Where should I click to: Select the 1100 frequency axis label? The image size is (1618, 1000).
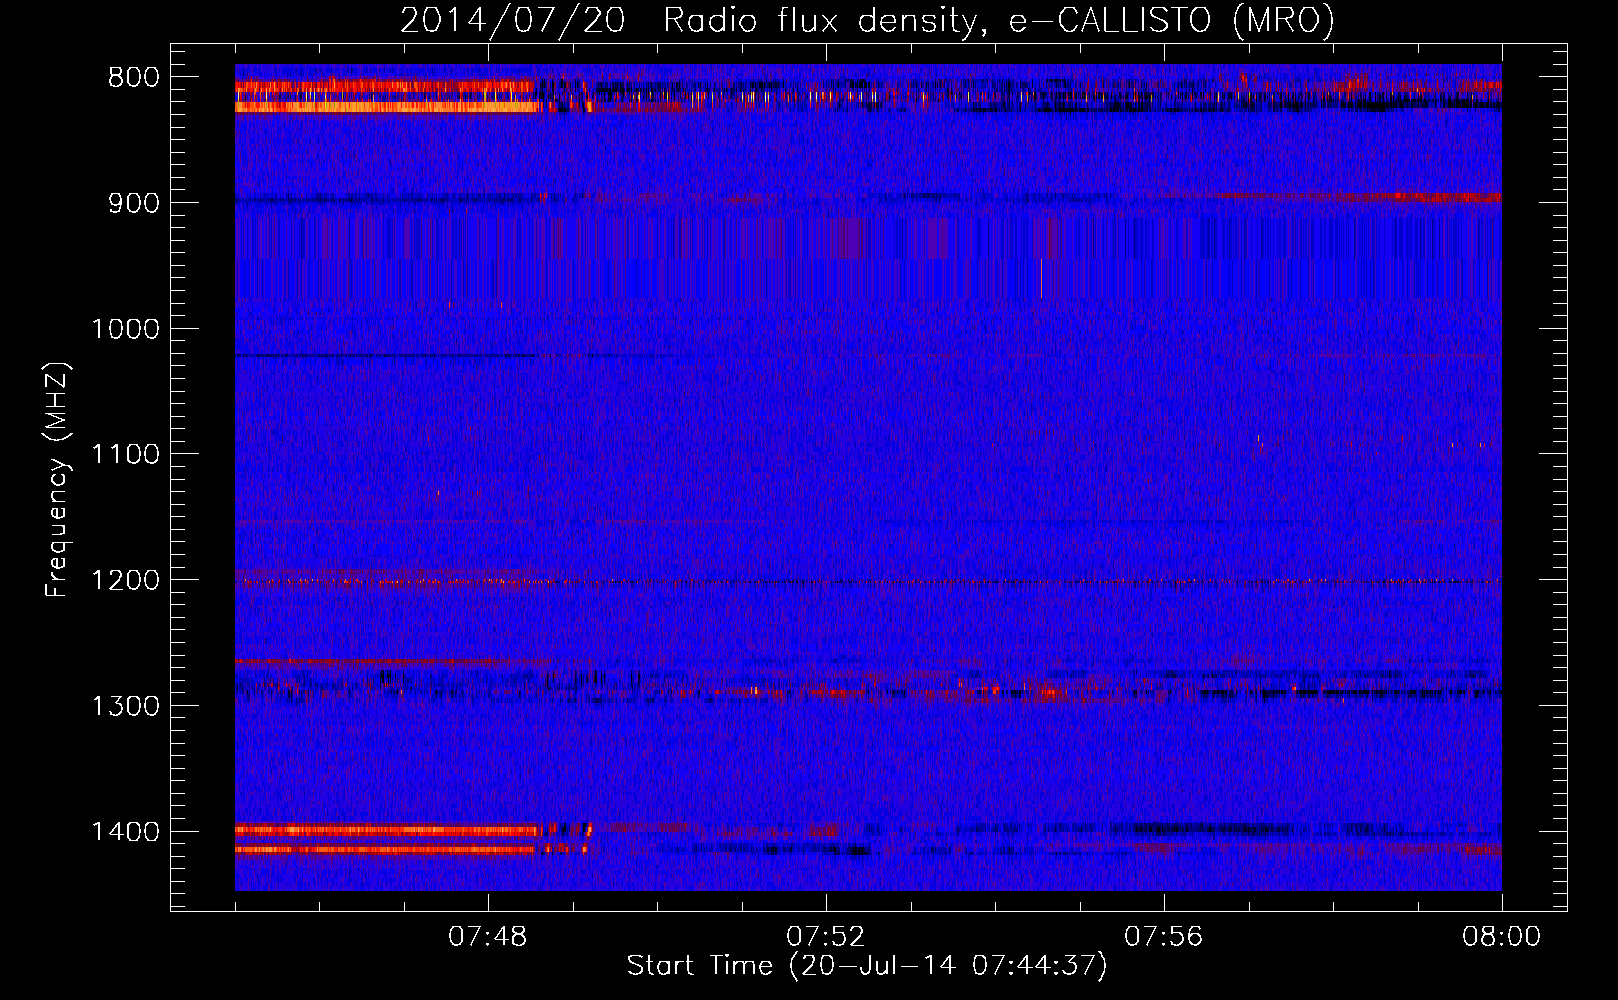tap(125, 455)
